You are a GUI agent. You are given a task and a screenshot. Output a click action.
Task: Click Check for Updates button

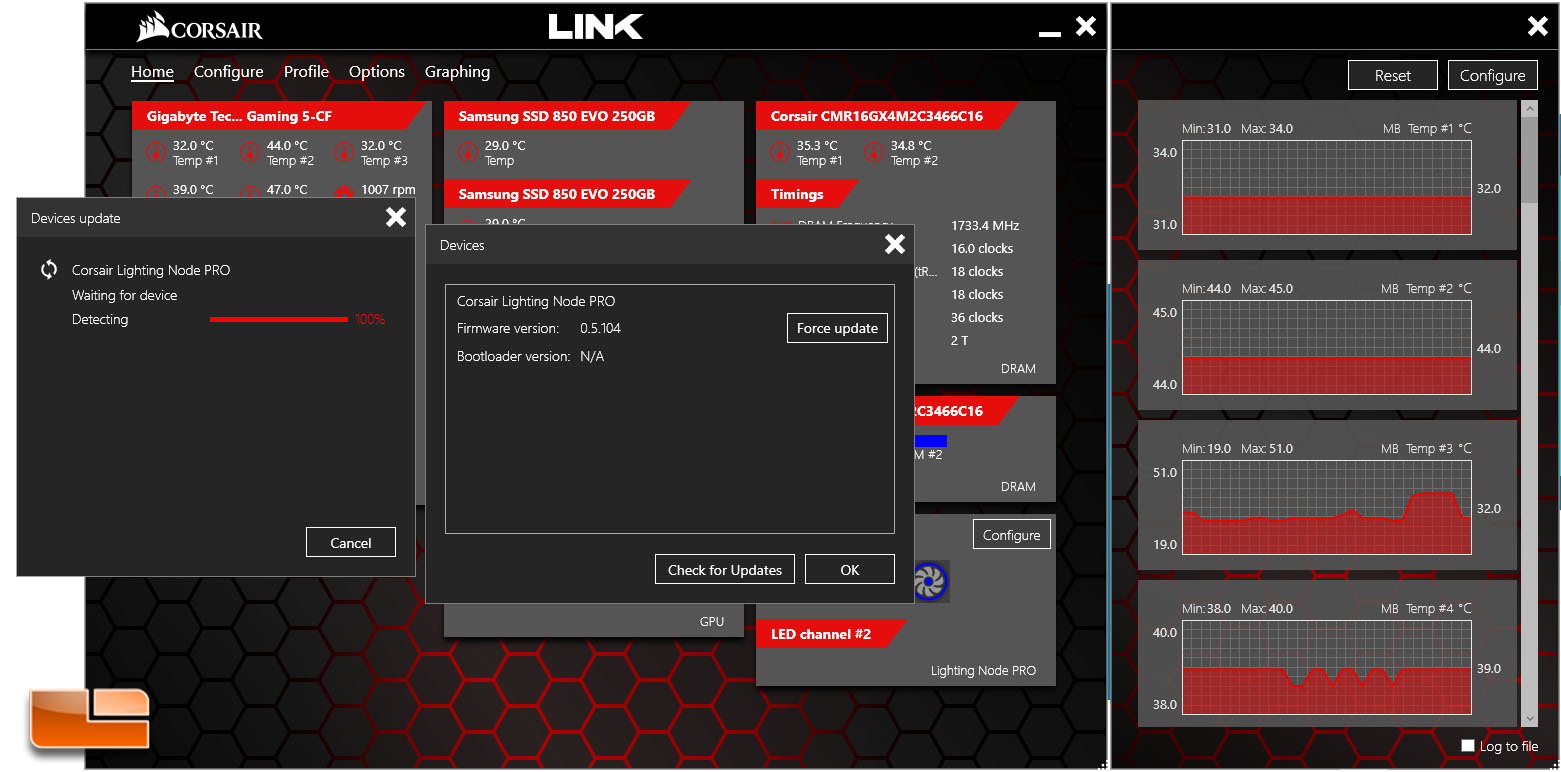(x=725, y=570)
